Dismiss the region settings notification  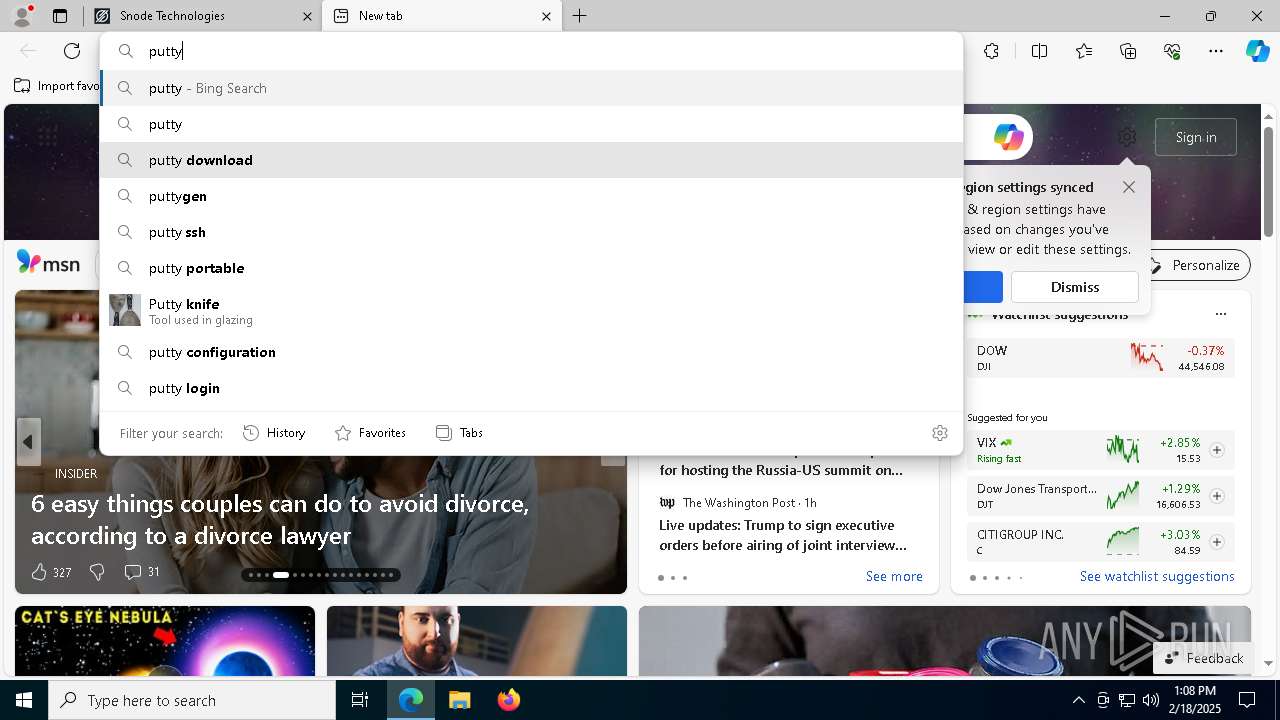pos(1075,287)
